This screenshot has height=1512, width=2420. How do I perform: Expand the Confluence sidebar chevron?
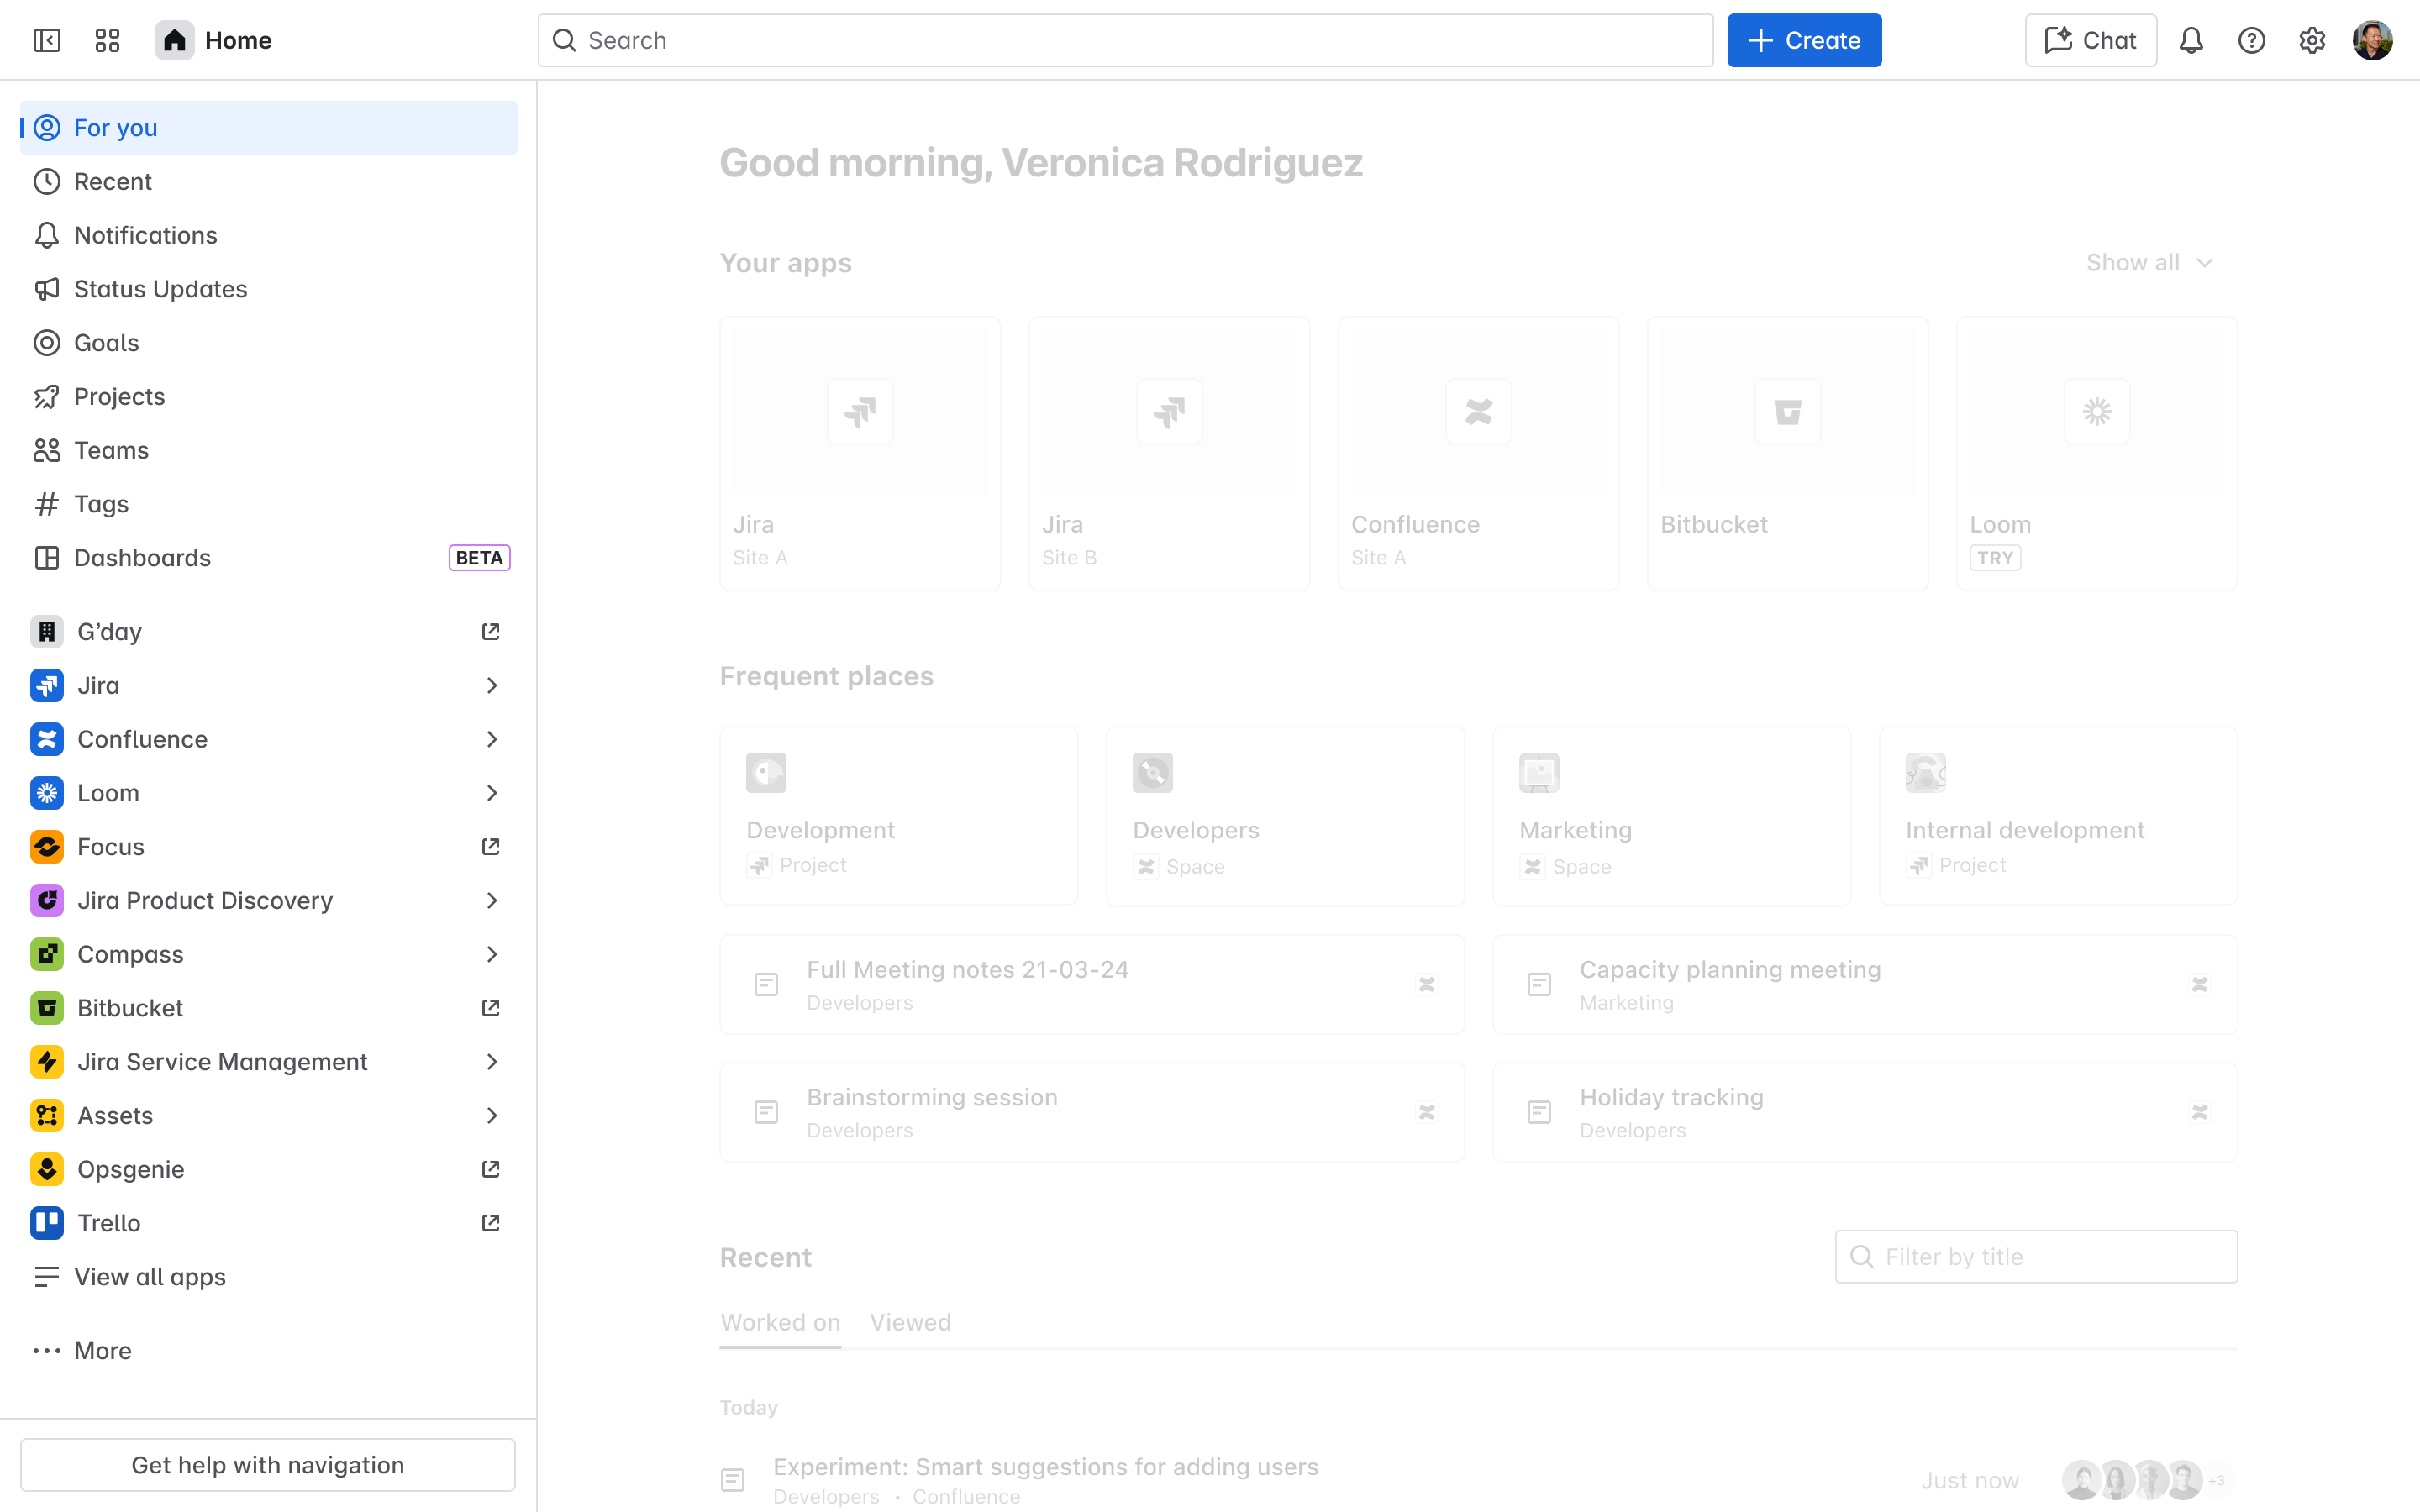491,739
